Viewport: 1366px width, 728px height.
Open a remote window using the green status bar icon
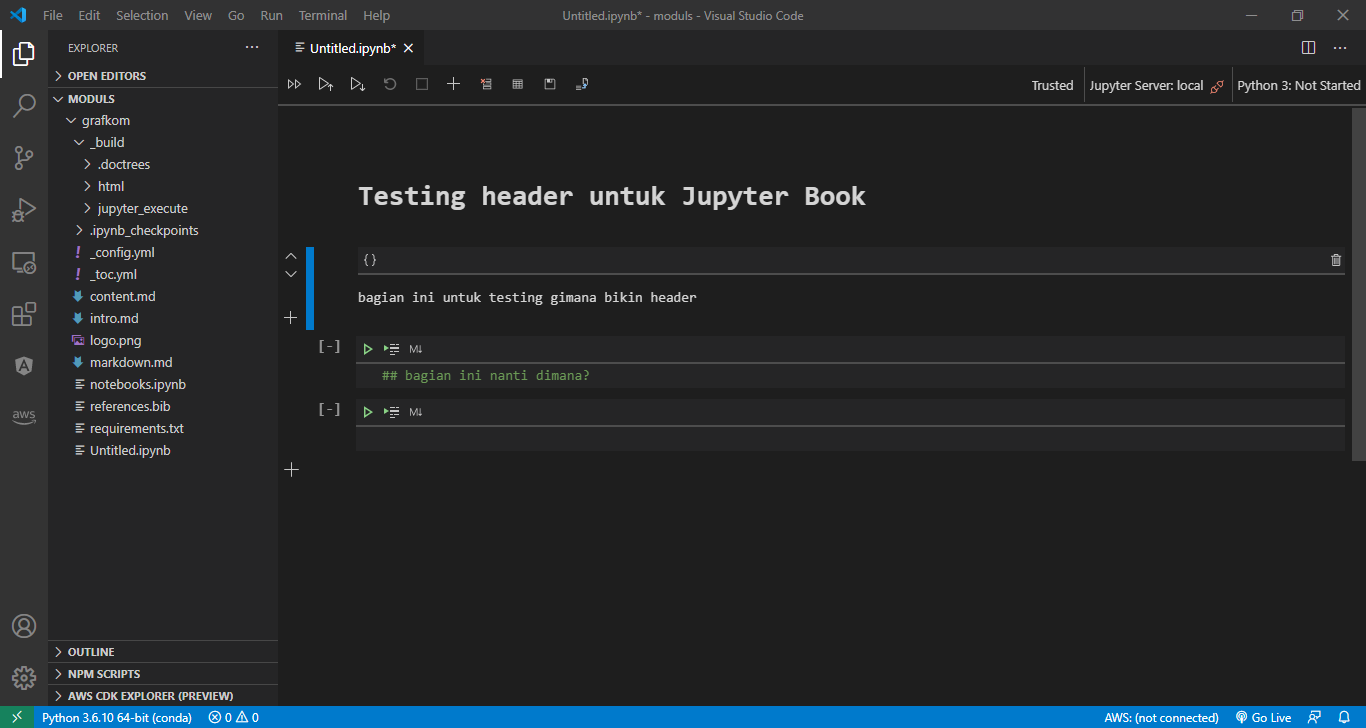tap(17, 717)
